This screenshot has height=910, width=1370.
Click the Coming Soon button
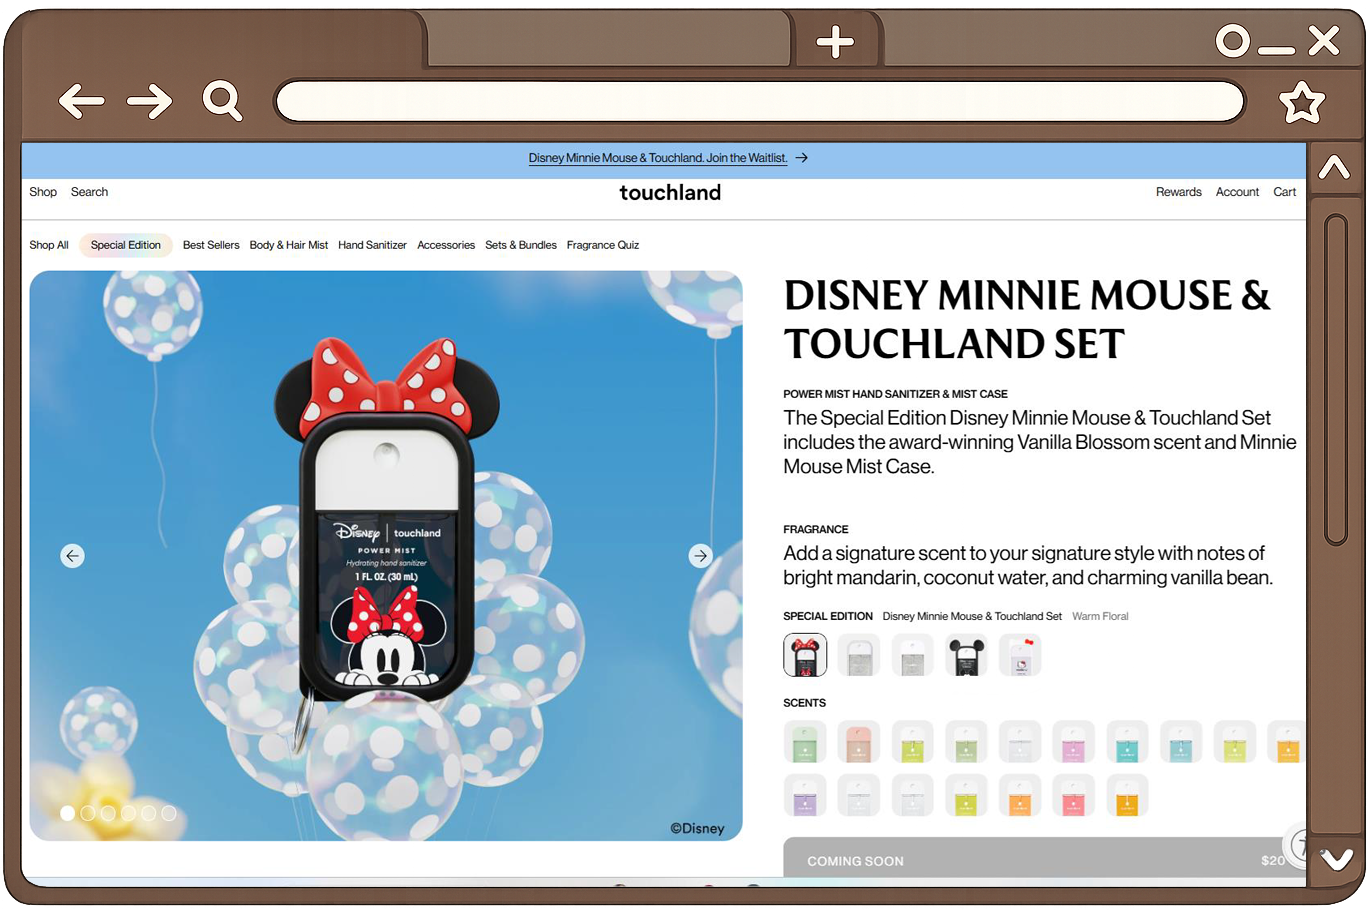(1044, 858)
